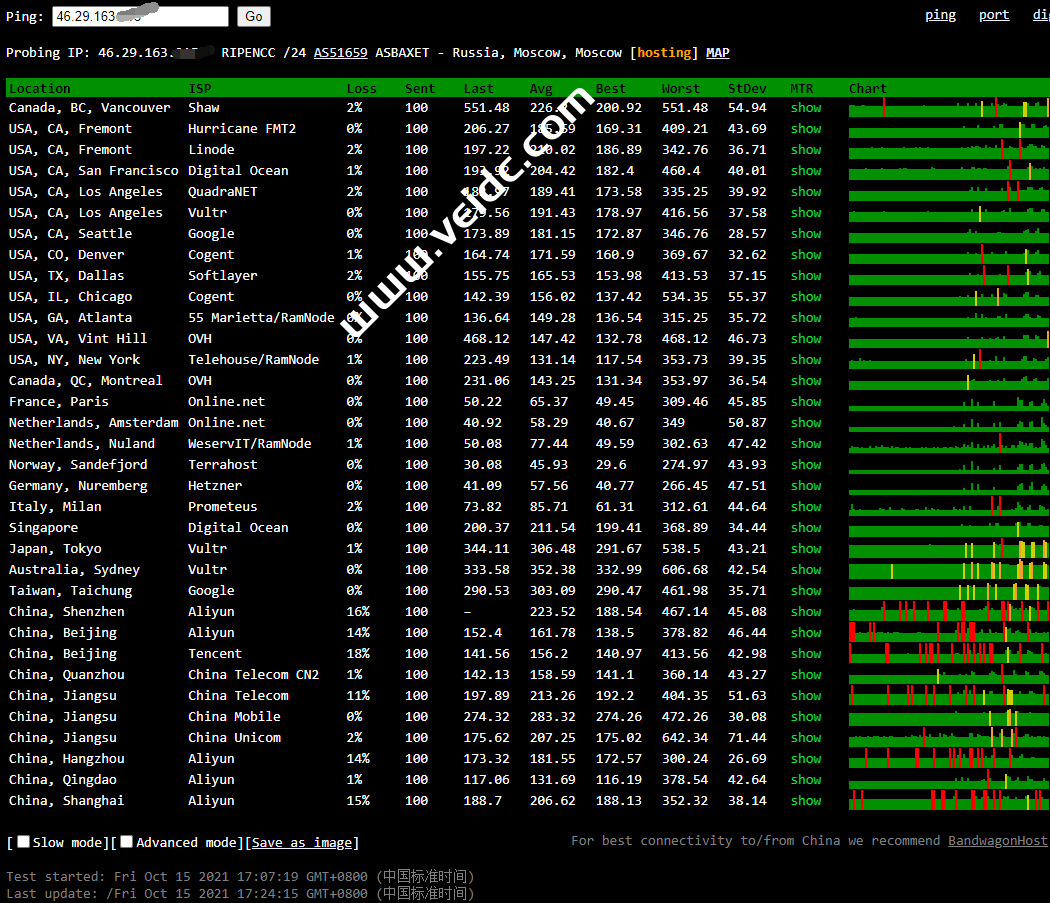1050x903 pixels.
Task: Open the ping link in top navigation
Action: (940, 15)
